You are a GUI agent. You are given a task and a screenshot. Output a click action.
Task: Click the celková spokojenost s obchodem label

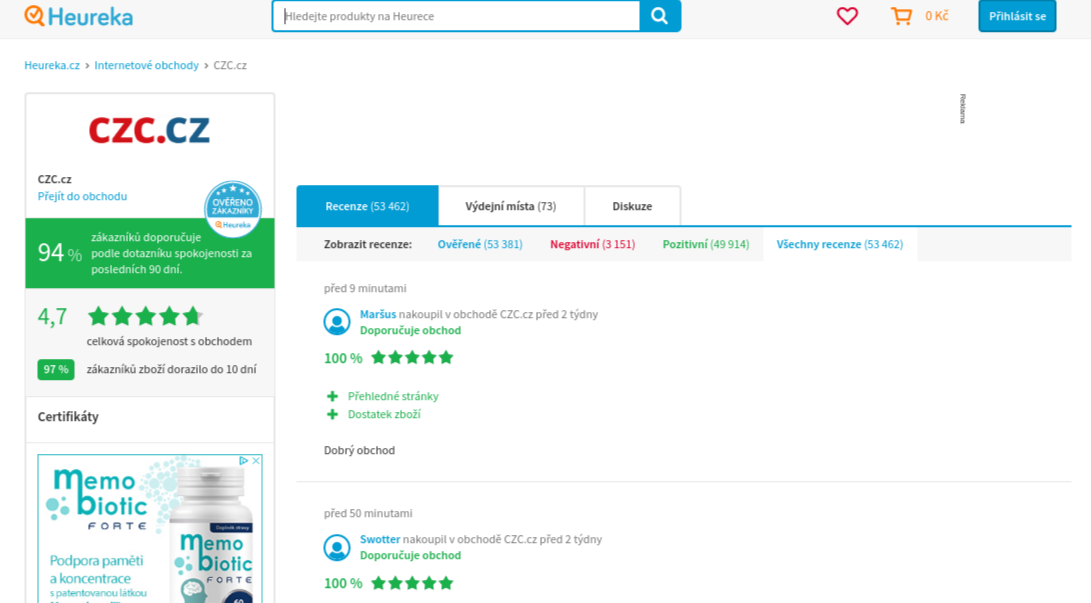[169, 341]
